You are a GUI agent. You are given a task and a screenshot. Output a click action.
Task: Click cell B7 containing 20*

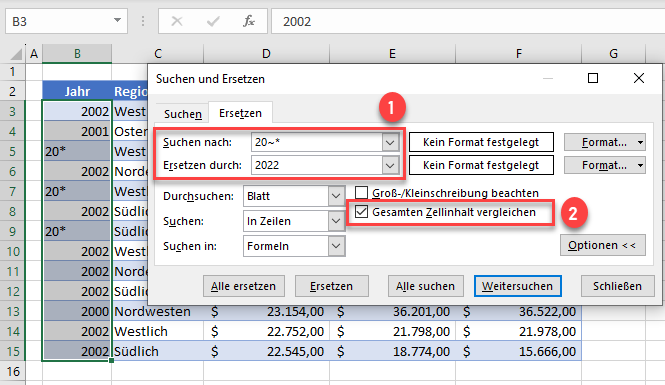[x=77, y=192]
